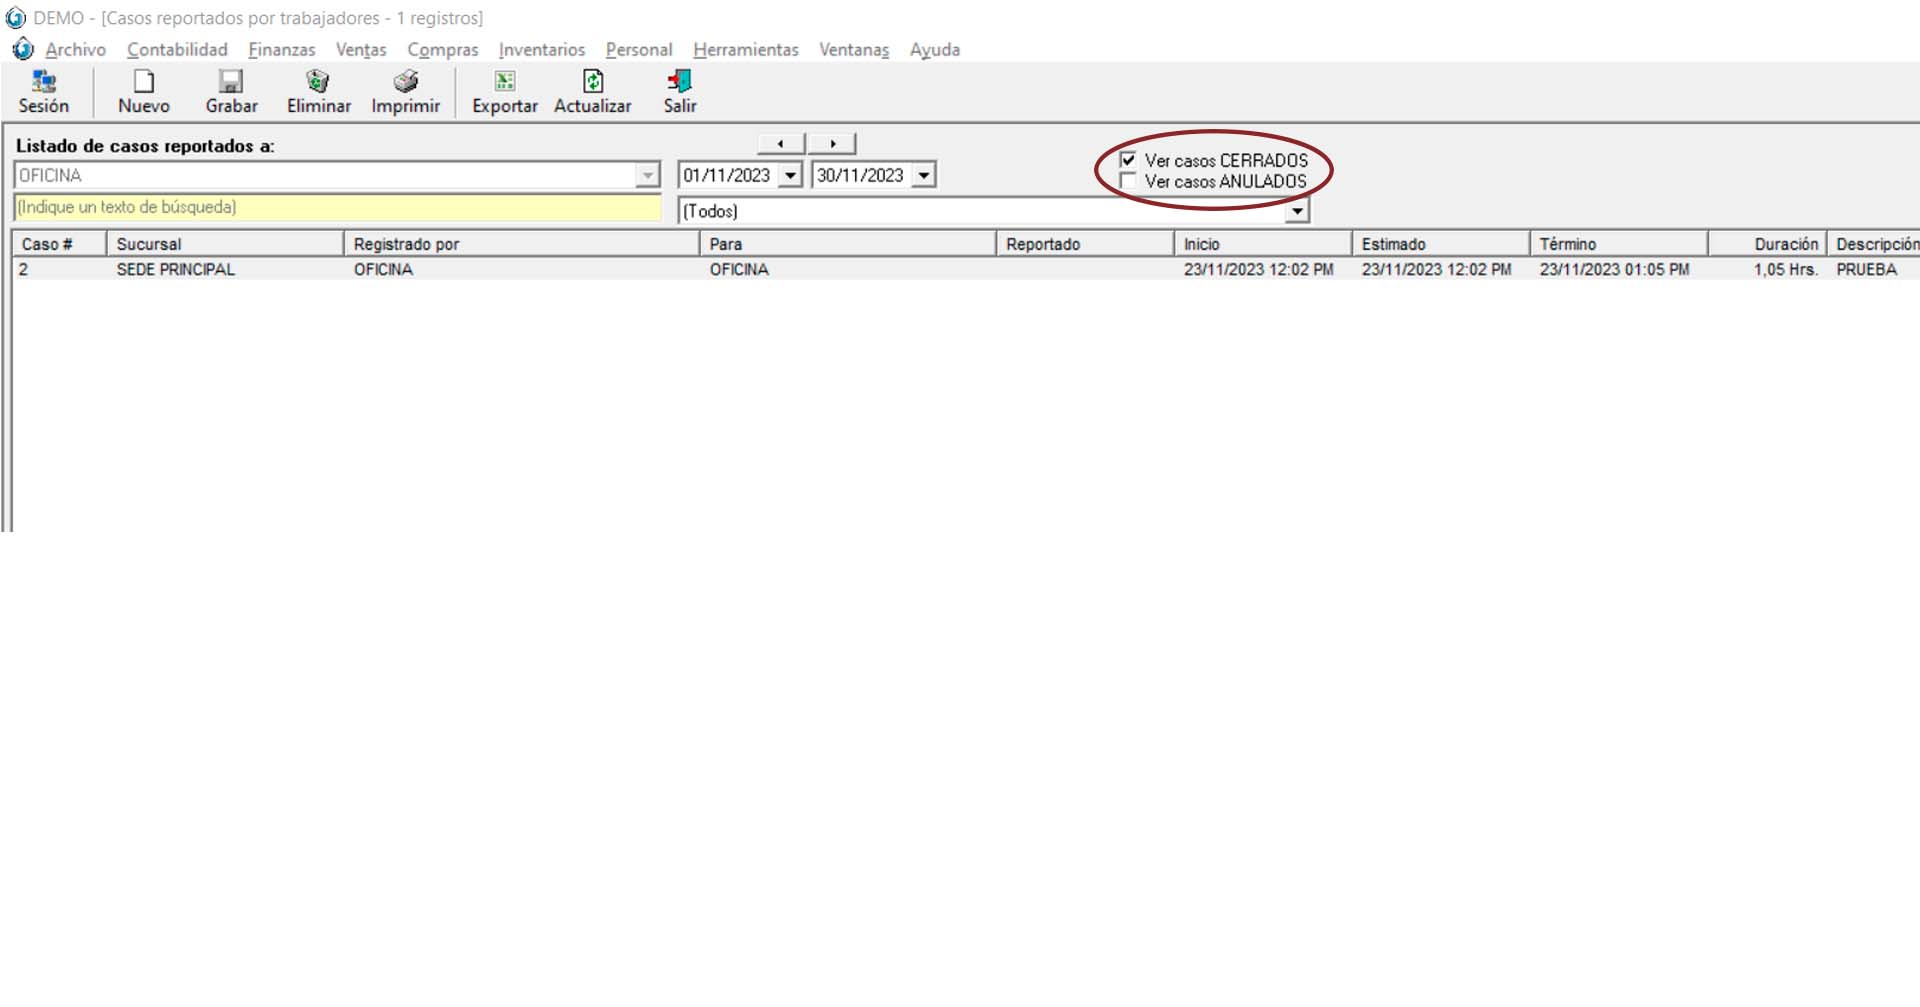Click the yellow search text field
This screenshot has width=1920, height=1007.
337,208
